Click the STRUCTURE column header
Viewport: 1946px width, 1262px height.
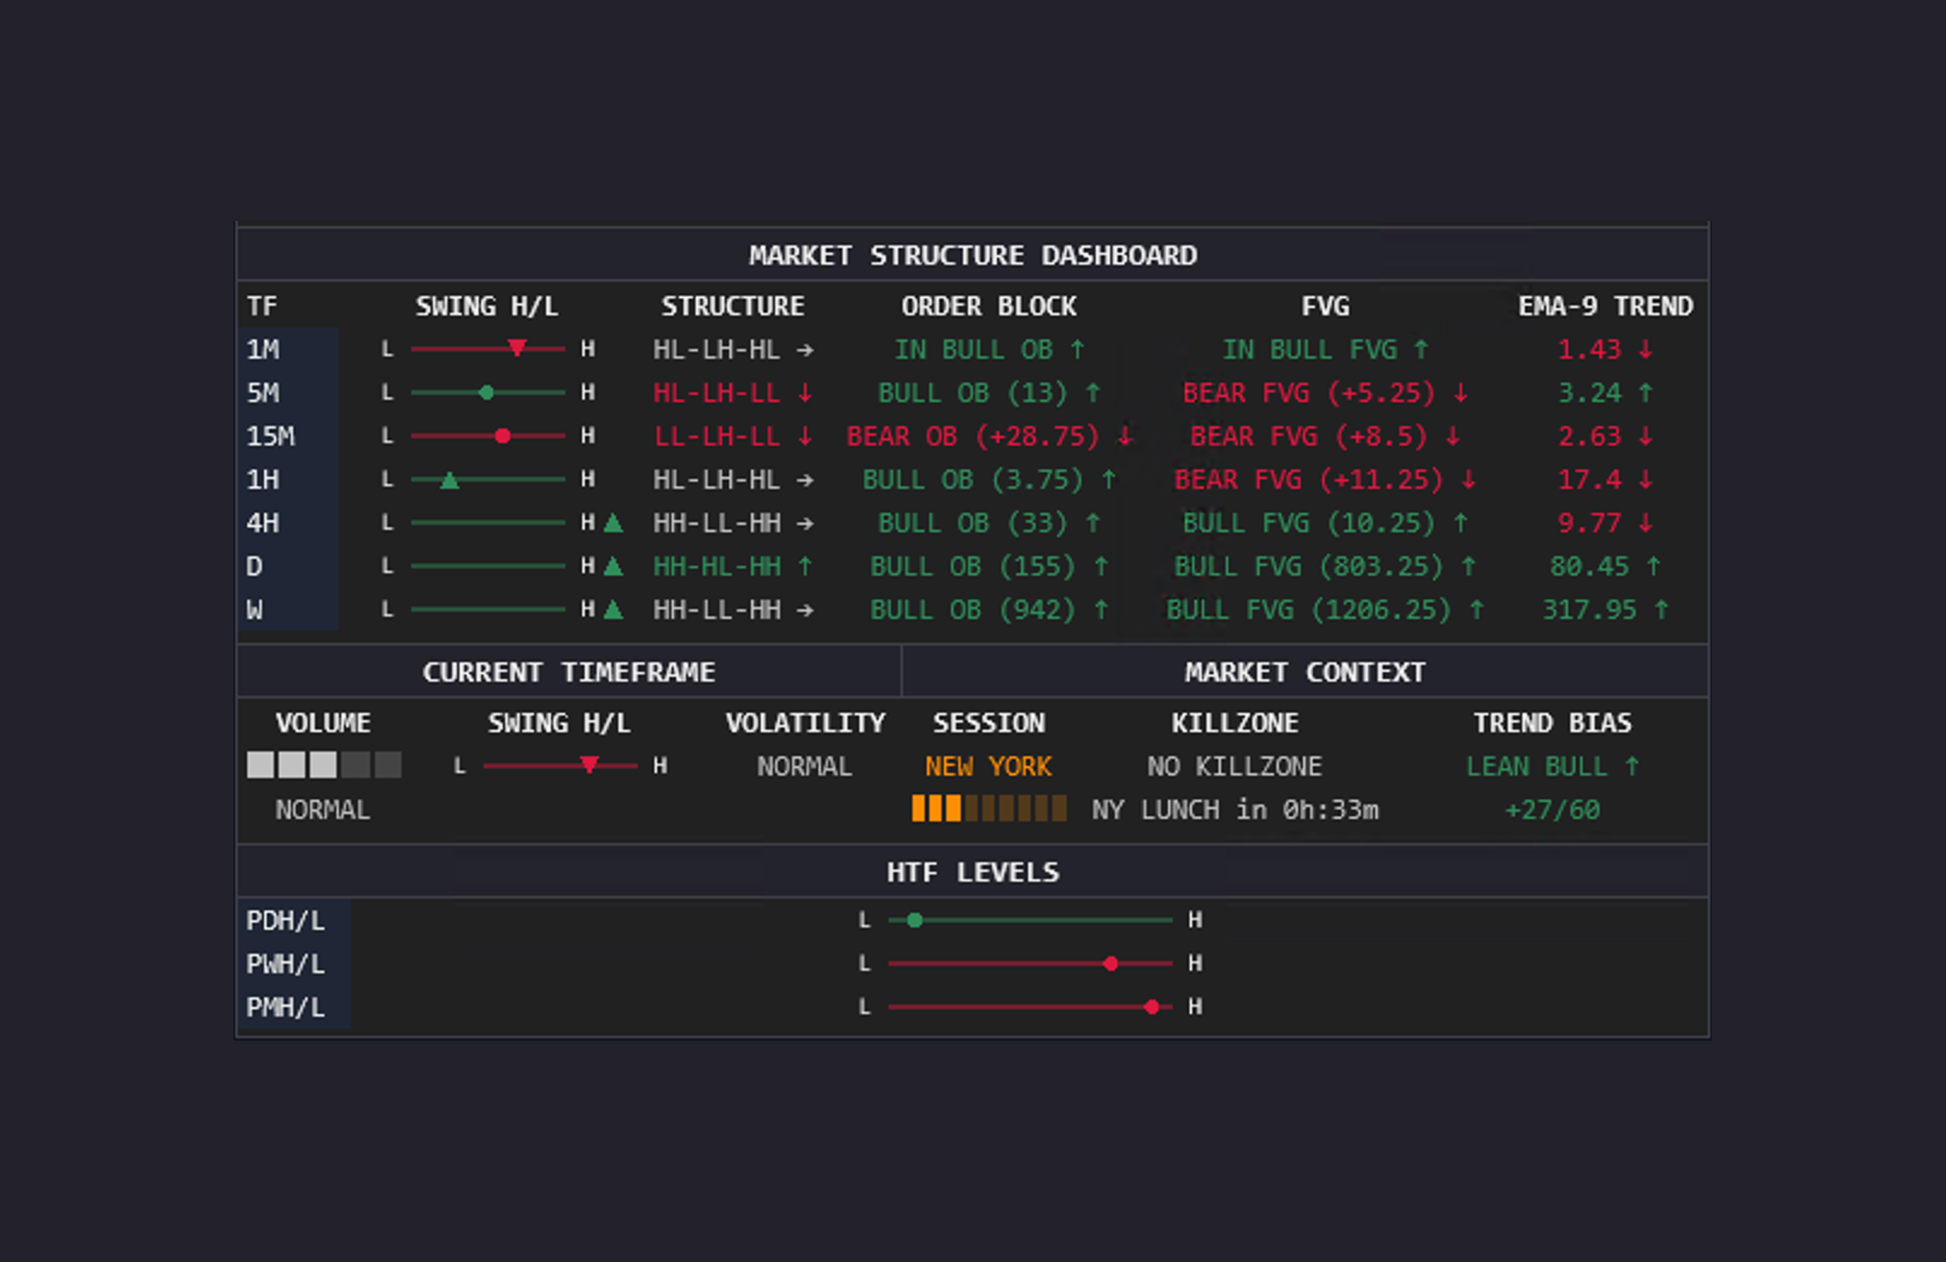(733, 306)
